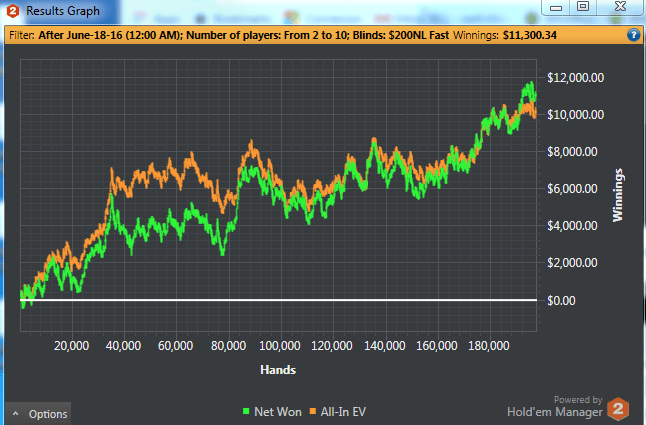Screen dimensions: 646x425
Task: Click the Powered by Hold'em Manager text
Action: tap(555, 407)
